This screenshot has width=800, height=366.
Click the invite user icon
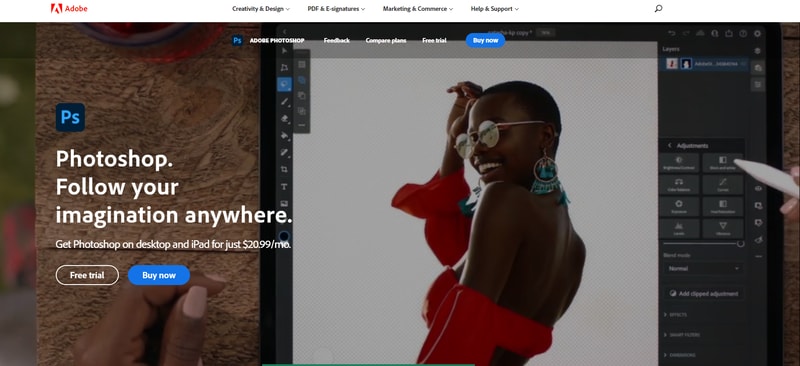pyautogui.click(x=715, y=33)
